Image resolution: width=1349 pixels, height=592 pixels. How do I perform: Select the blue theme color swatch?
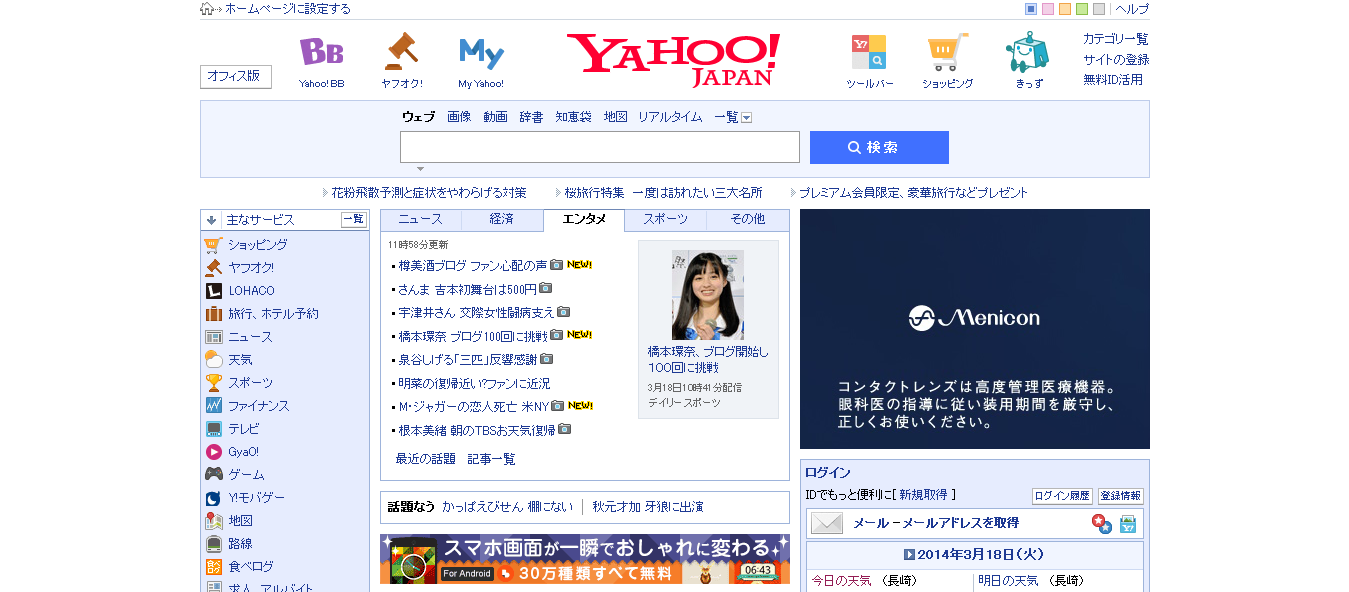(x=1031, y=9)
